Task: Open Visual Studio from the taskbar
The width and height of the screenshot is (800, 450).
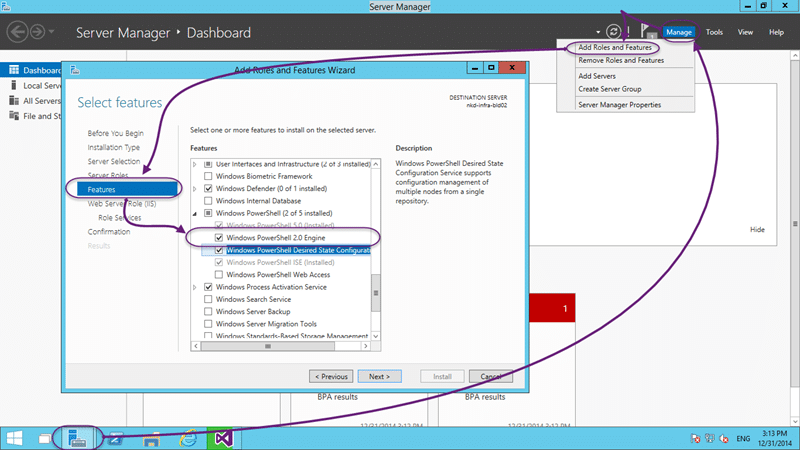Action: click(x=223, y=438)
